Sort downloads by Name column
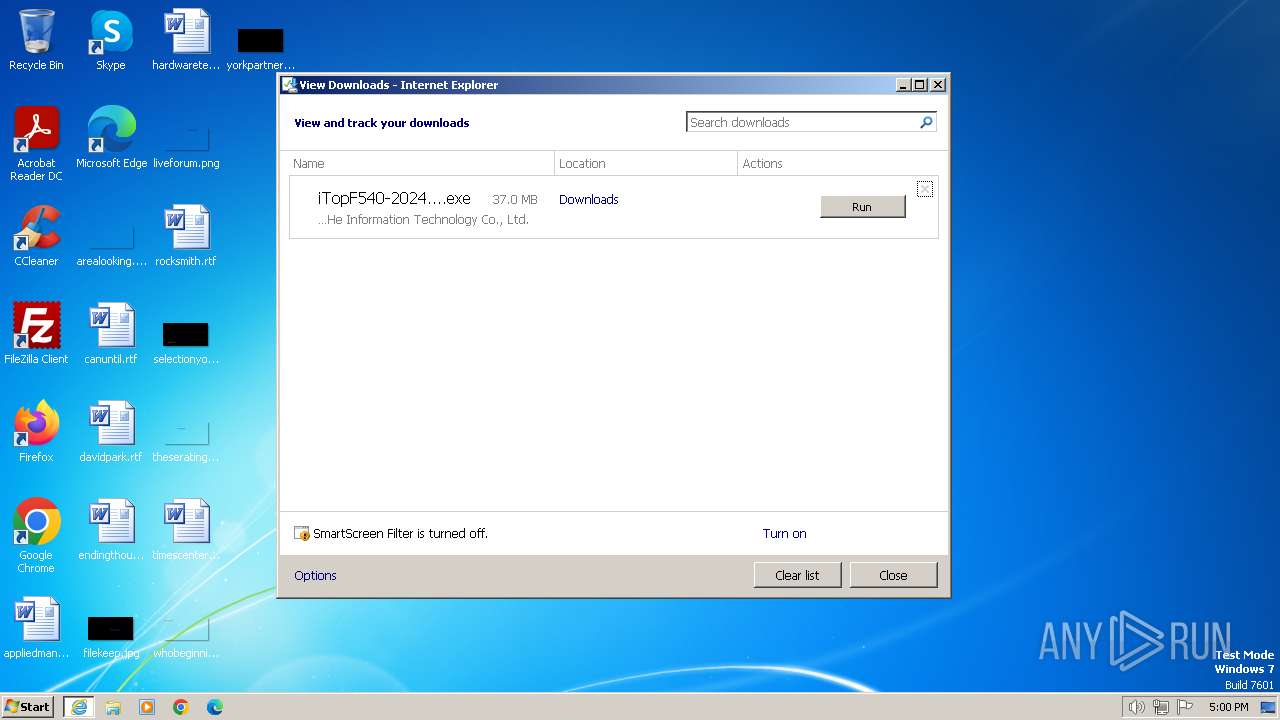The image size is (1280, 720). (421, 163)
